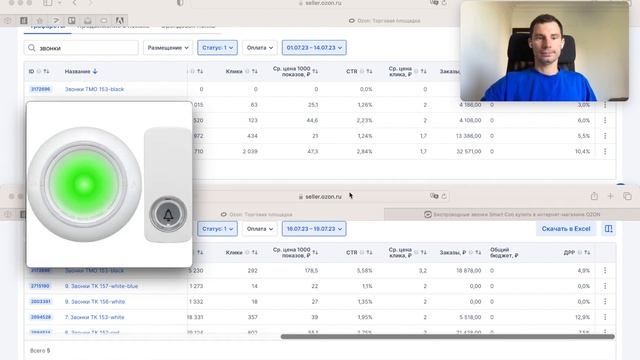The height and width of the screenshot is (360, 640).
Task: Open three-dot menu for row with 10,4% ДРР
Action: point(605,151)
